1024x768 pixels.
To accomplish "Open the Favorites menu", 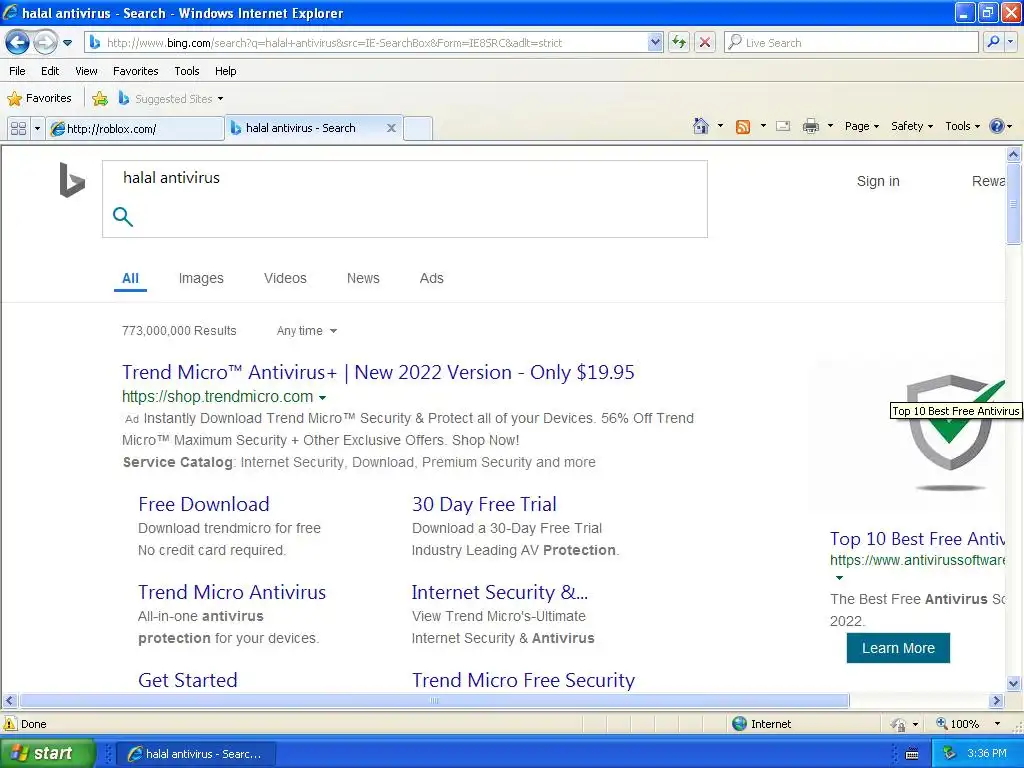I will click(135, 71).
